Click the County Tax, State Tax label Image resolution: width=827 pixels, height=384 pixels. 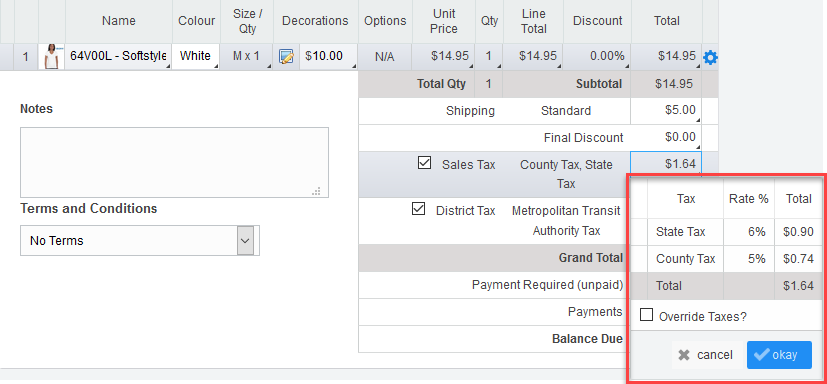pyautogui.click(x=566, y=174)
